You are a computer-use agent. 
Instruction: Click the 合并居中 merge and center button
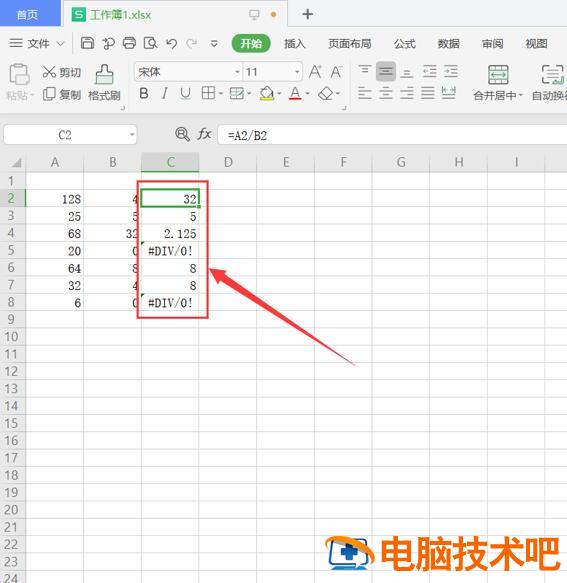click(x=498, y=83)
